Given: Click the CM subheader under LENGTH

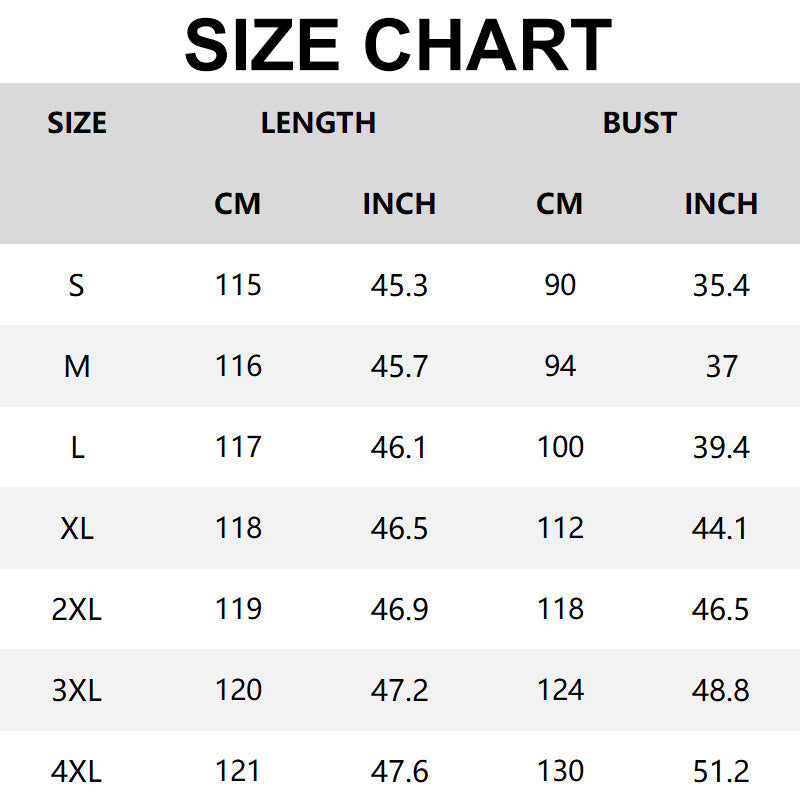Looking at the screenshot, I should (x=237, y=204).
